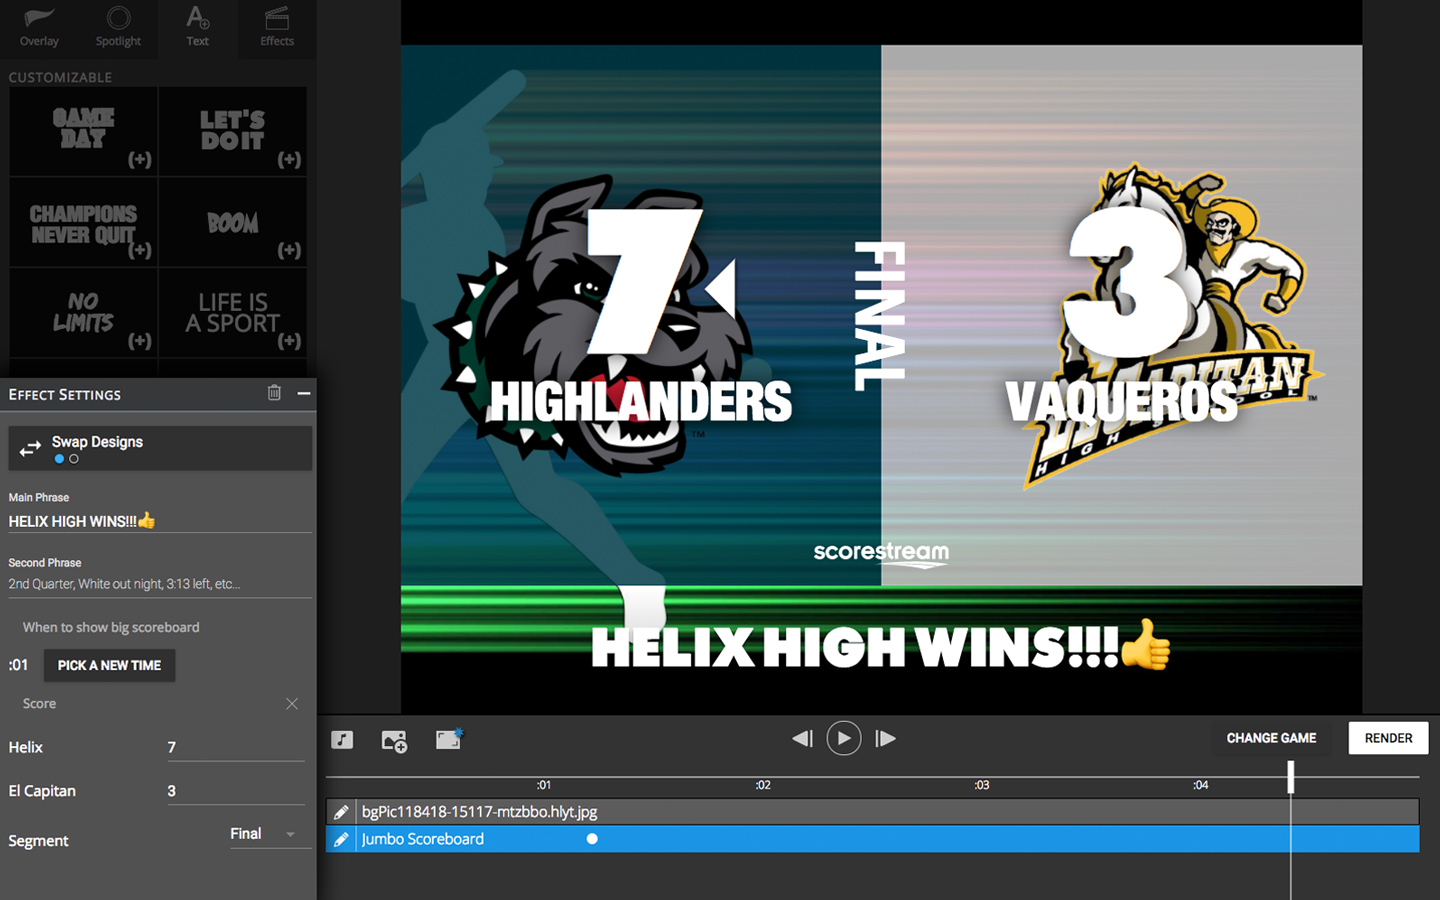This screenshot has width=1440, height=900.
Task: Add the LIFE IS A SPORT preset
Action: pos(233,313)
